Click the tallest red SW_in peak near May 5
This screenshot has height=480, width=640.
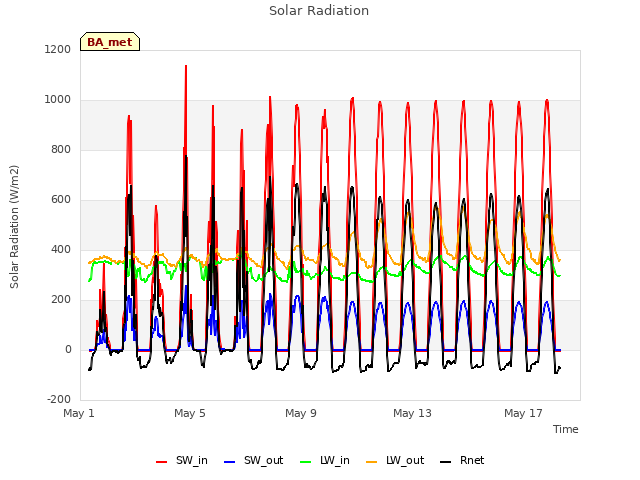coord(186,66)
